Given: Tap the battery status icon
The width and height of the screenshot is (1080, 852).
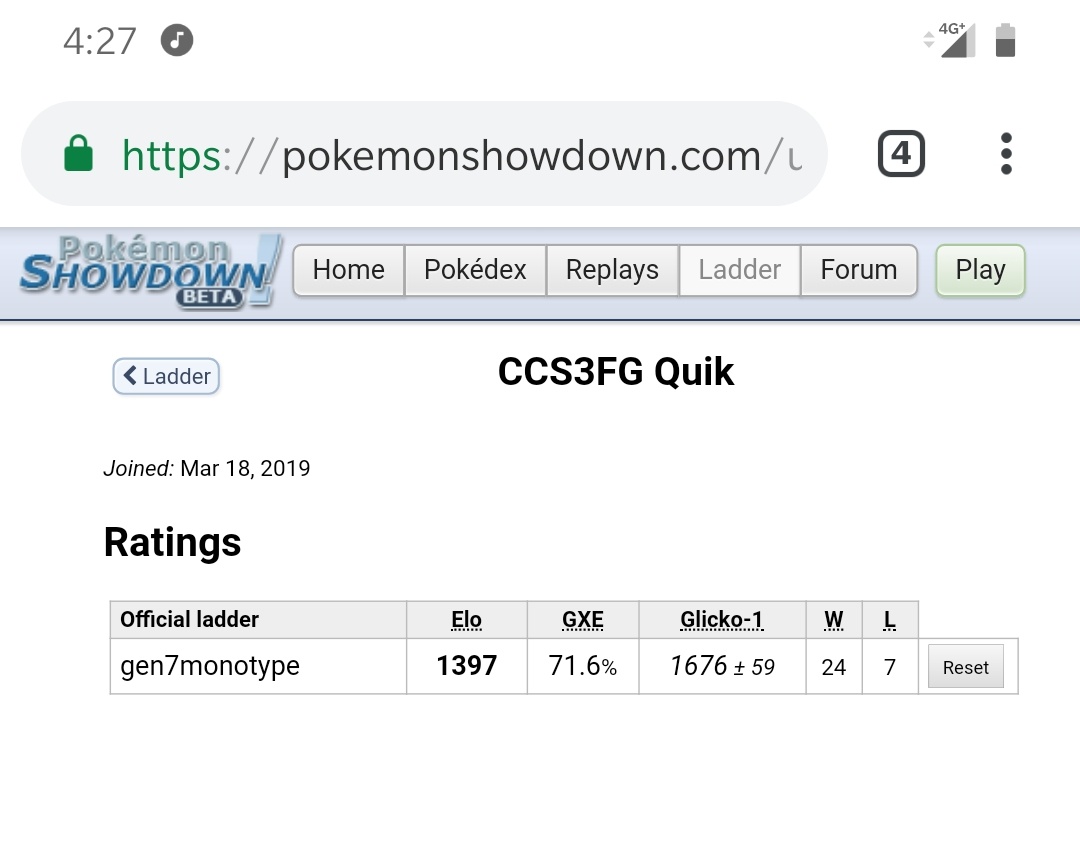Looking at the screenshot, I should pyautogui.click(x=1006, y=40).
